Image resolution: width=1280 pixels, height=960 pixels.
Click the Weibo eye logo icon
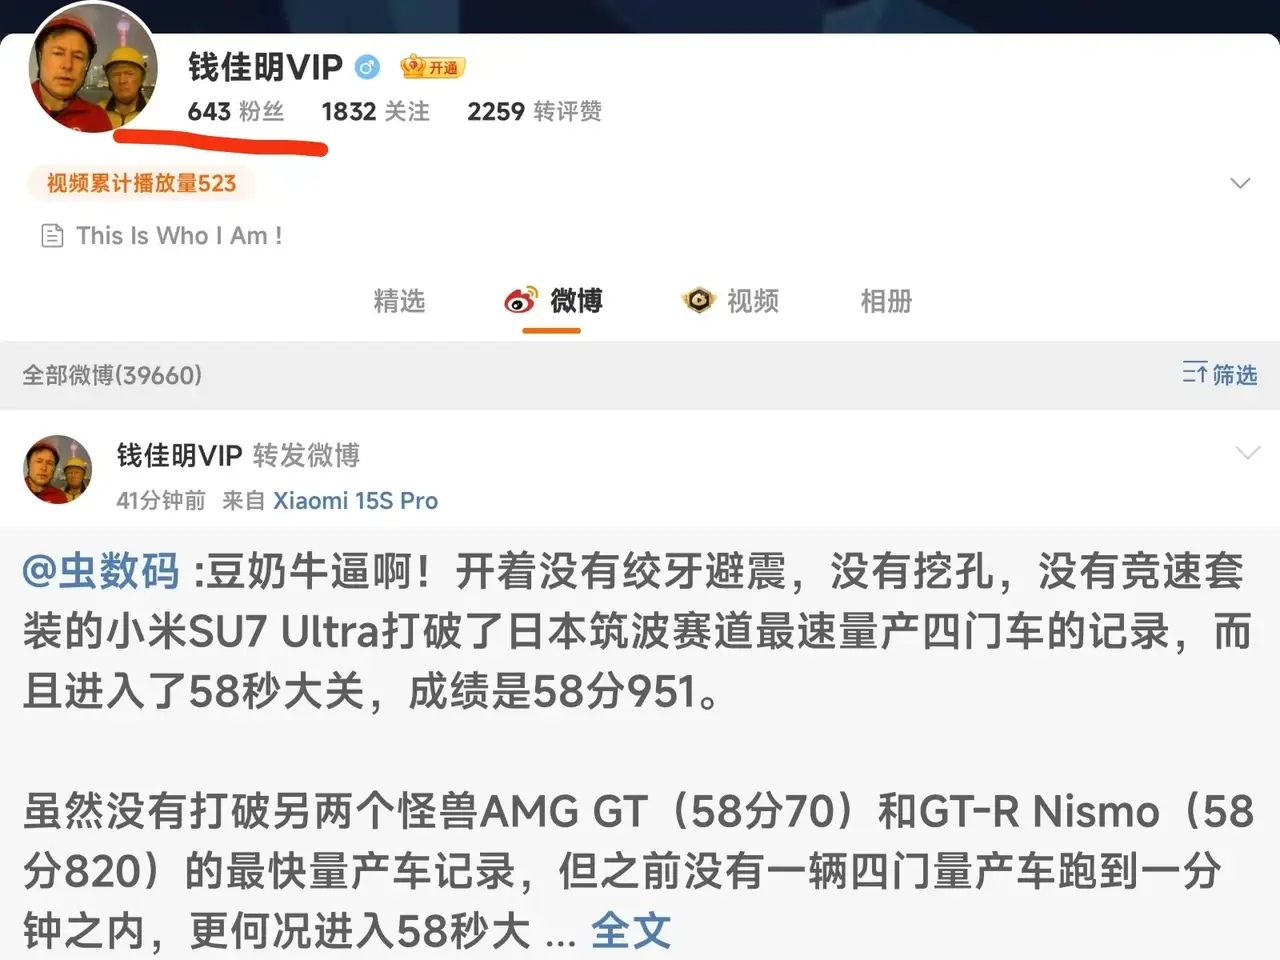tap(520, 300)
